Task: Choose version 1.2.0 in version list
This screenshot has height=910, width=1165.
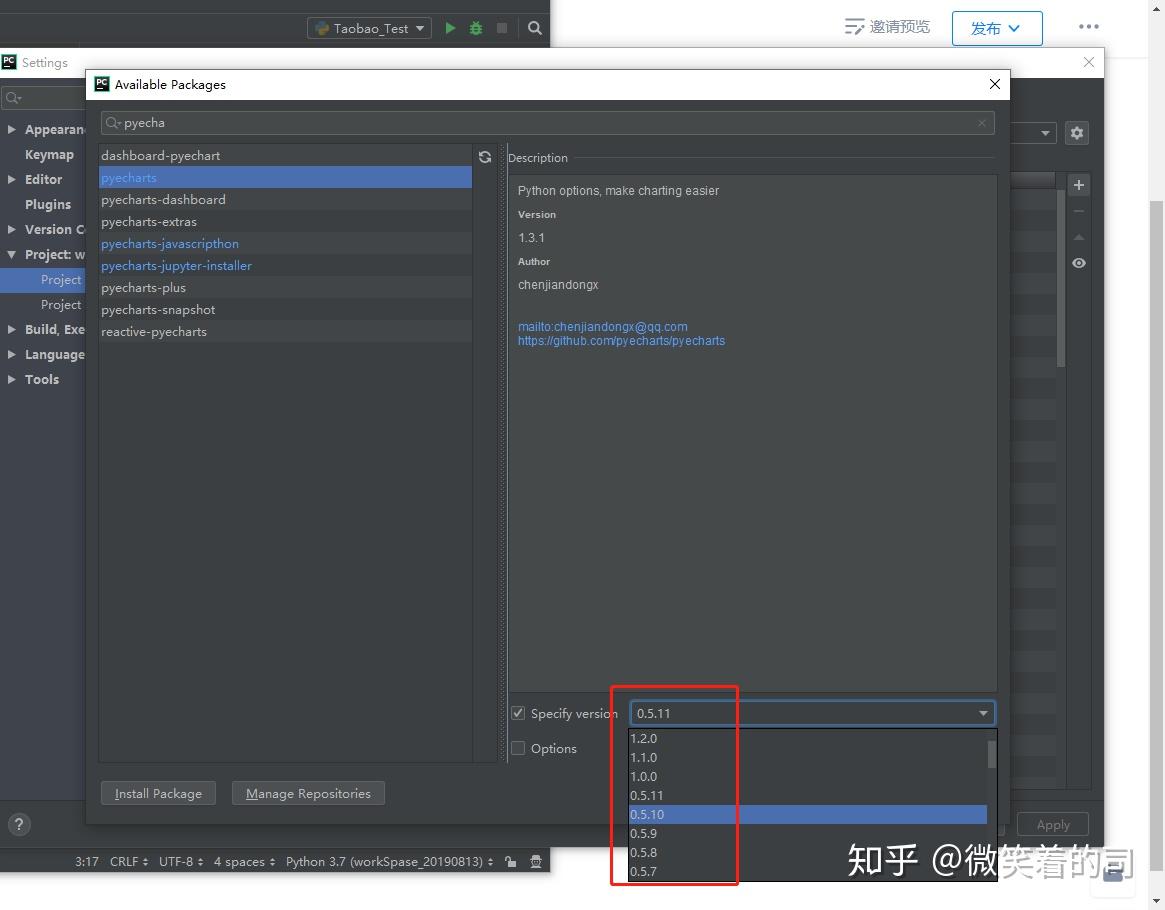Action: point(643,738)
